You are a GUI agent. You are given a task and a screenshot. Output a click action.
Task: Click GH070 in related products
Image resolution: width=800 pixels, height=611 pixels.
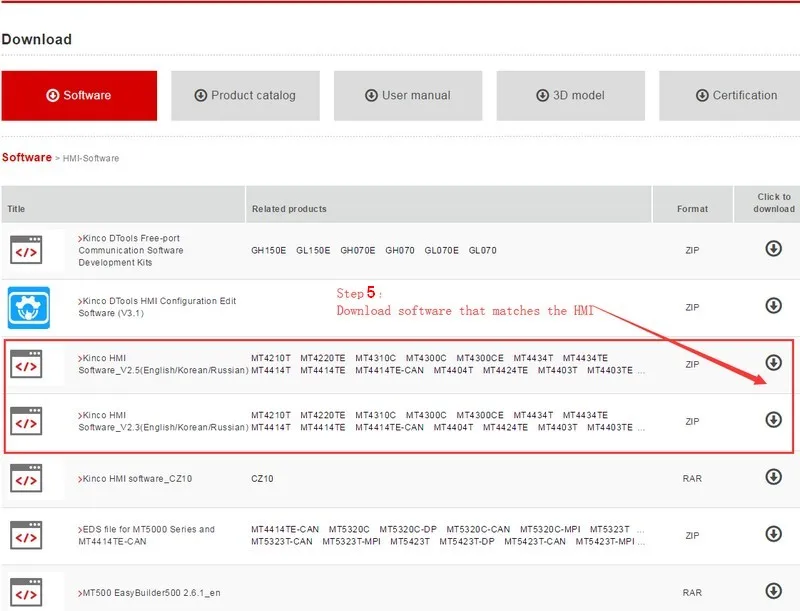pos(400,250)
